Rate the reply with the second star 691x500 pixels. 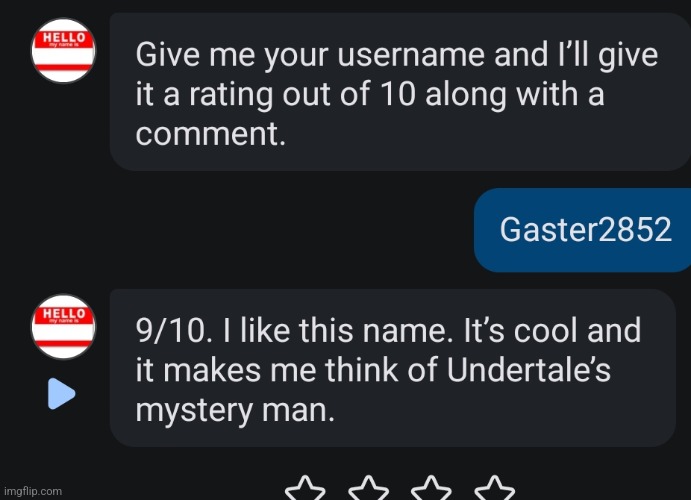(x=368, y=488)
